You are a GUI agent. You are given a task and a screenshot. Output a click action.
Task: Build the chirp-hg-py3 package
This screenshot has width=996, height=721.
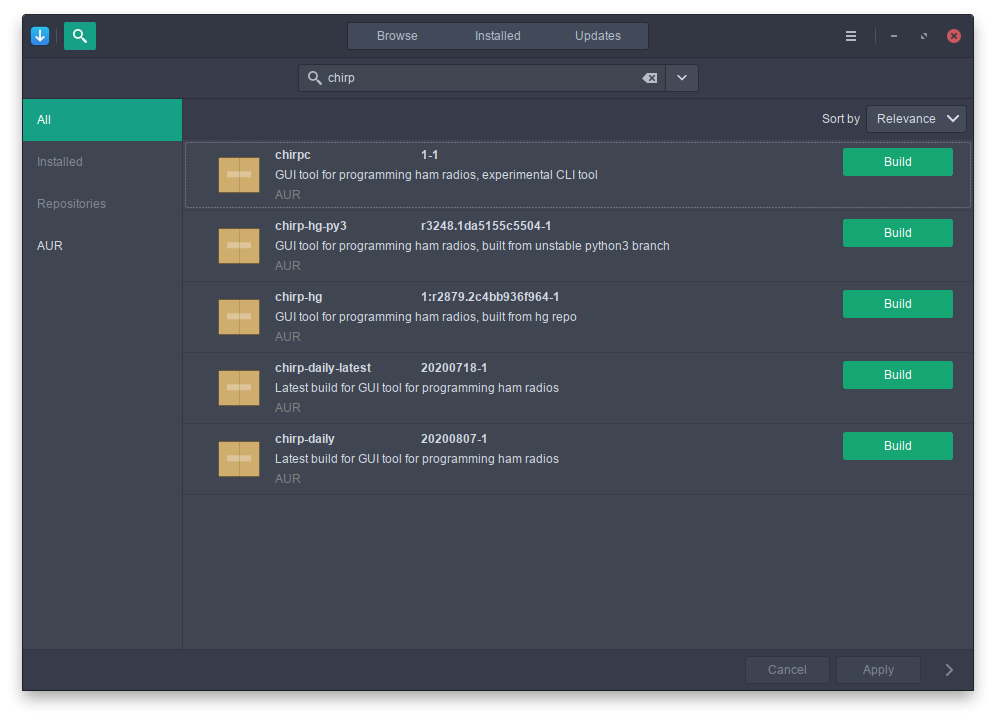(x=898, y=233)
